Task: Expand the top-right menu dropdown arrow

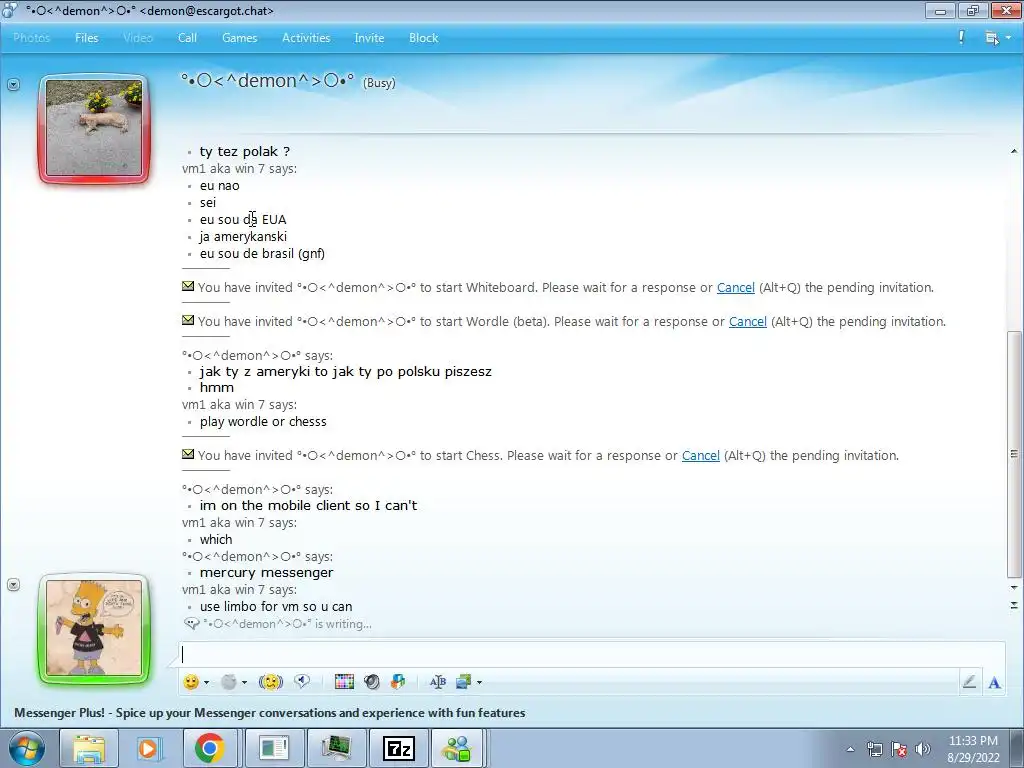Action: tap(1008, 38)
